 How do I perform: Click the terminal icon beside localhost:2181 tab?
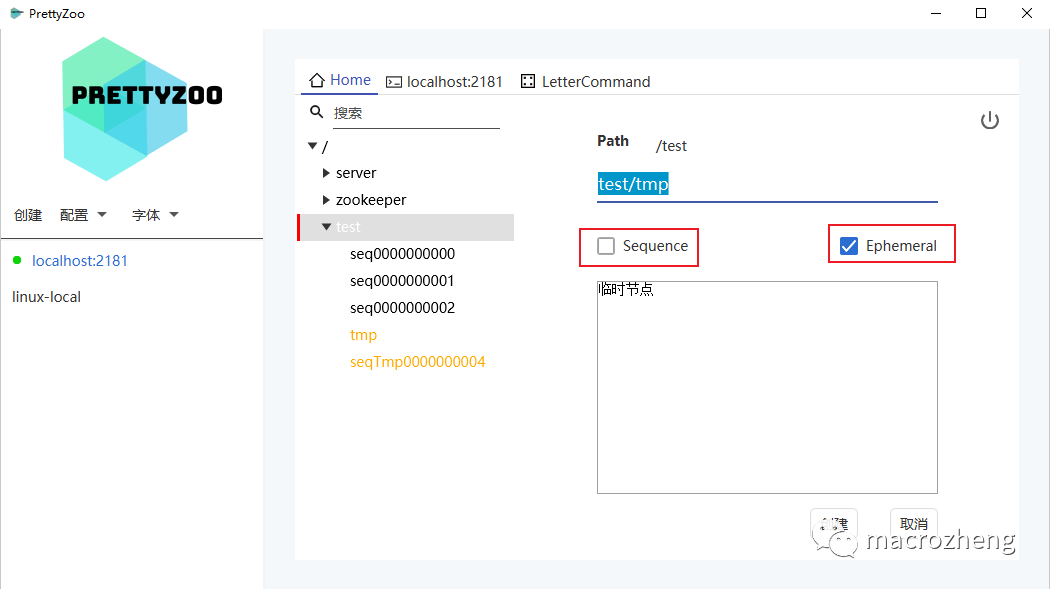394,82
